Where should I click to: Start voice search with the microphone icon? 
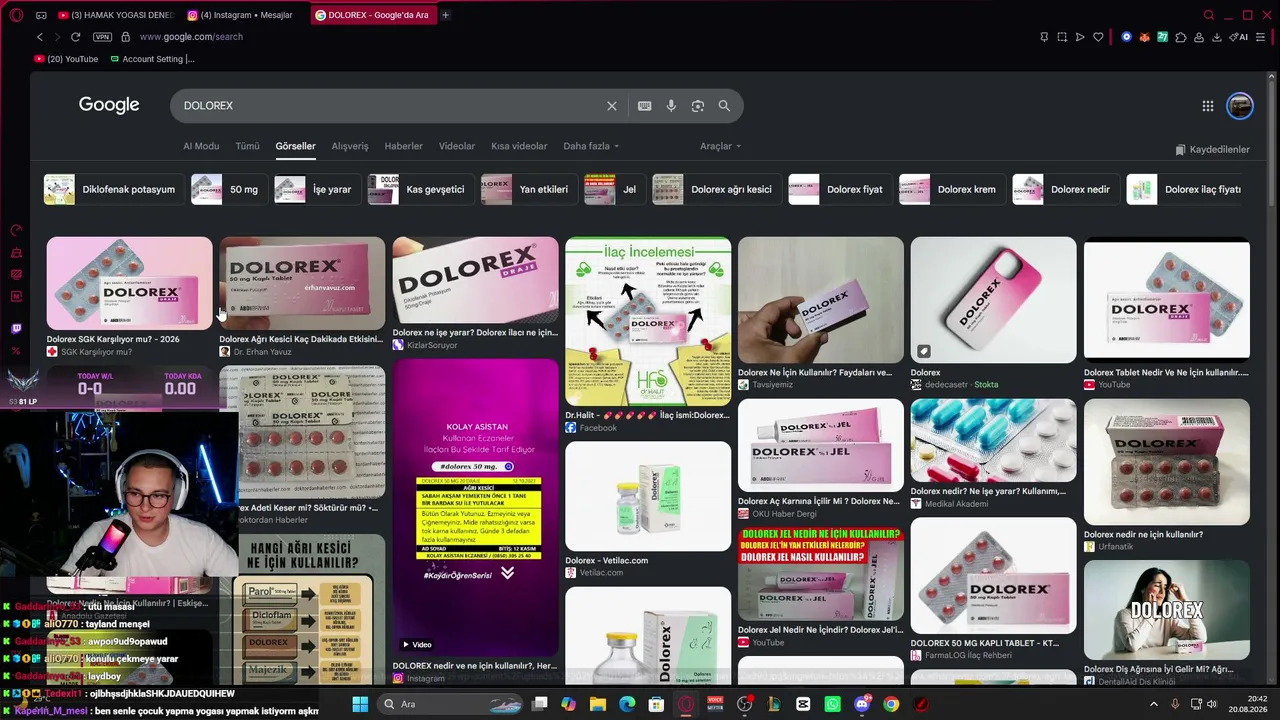[671, 106]
